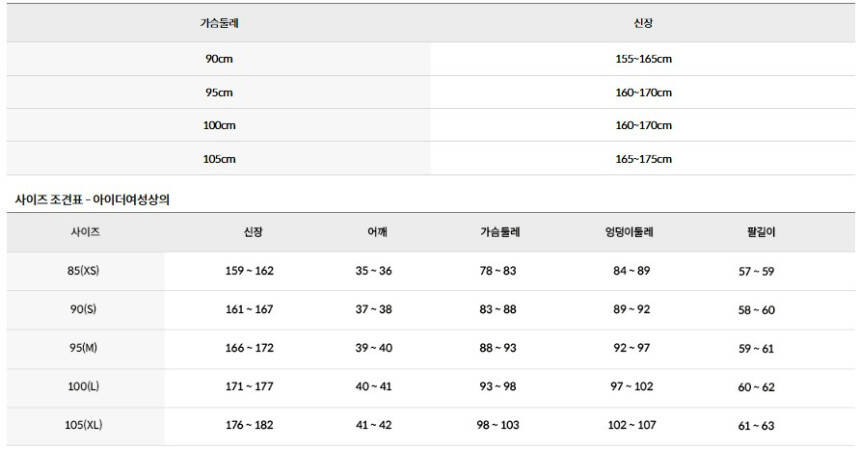Select the 95cm chest size cell

219,92
